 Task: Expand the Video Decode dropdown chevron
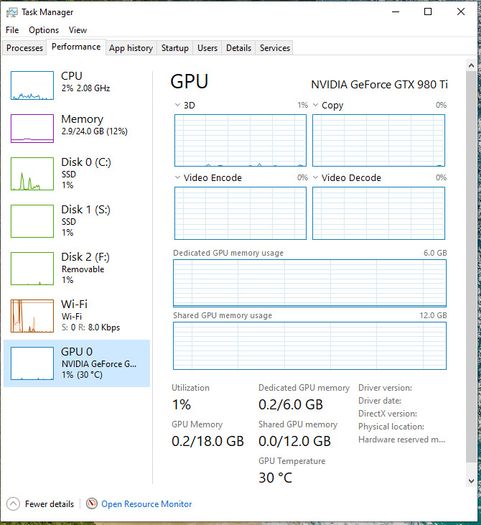coord(315,177)
